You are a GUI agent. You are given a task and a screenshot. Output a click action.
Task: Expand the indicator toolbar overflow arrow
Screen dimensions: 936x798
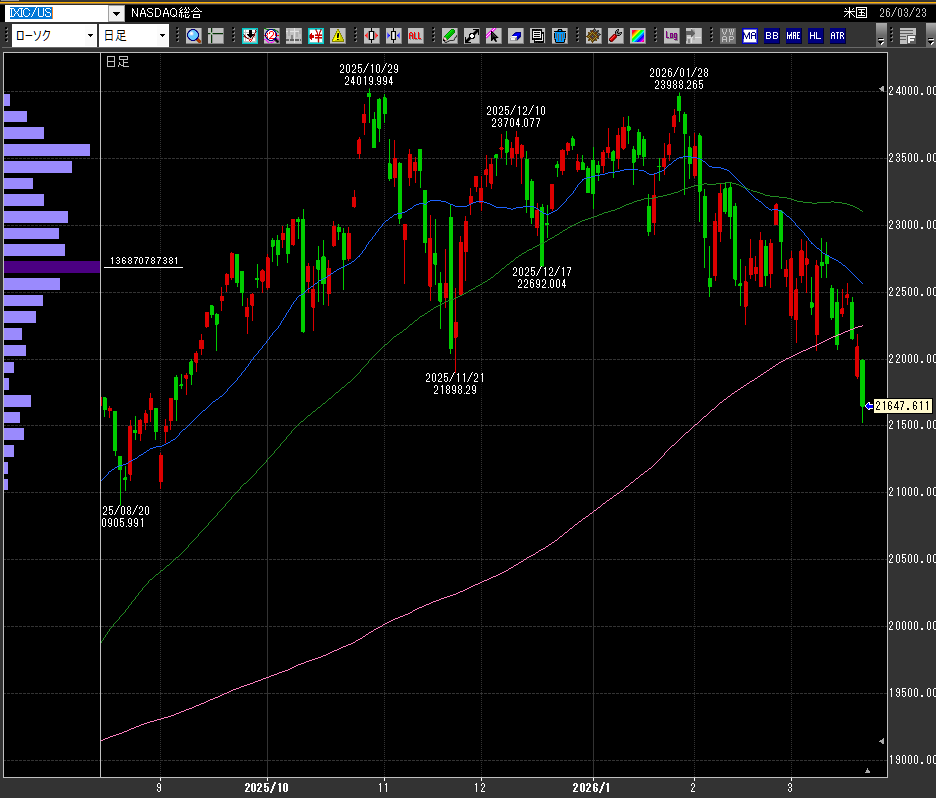coord(881,36)
